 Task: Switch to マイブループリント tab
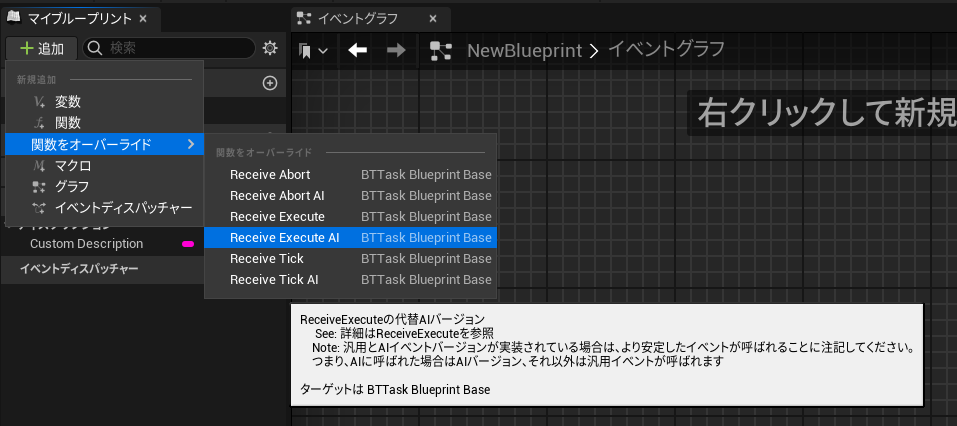[80, 19]
